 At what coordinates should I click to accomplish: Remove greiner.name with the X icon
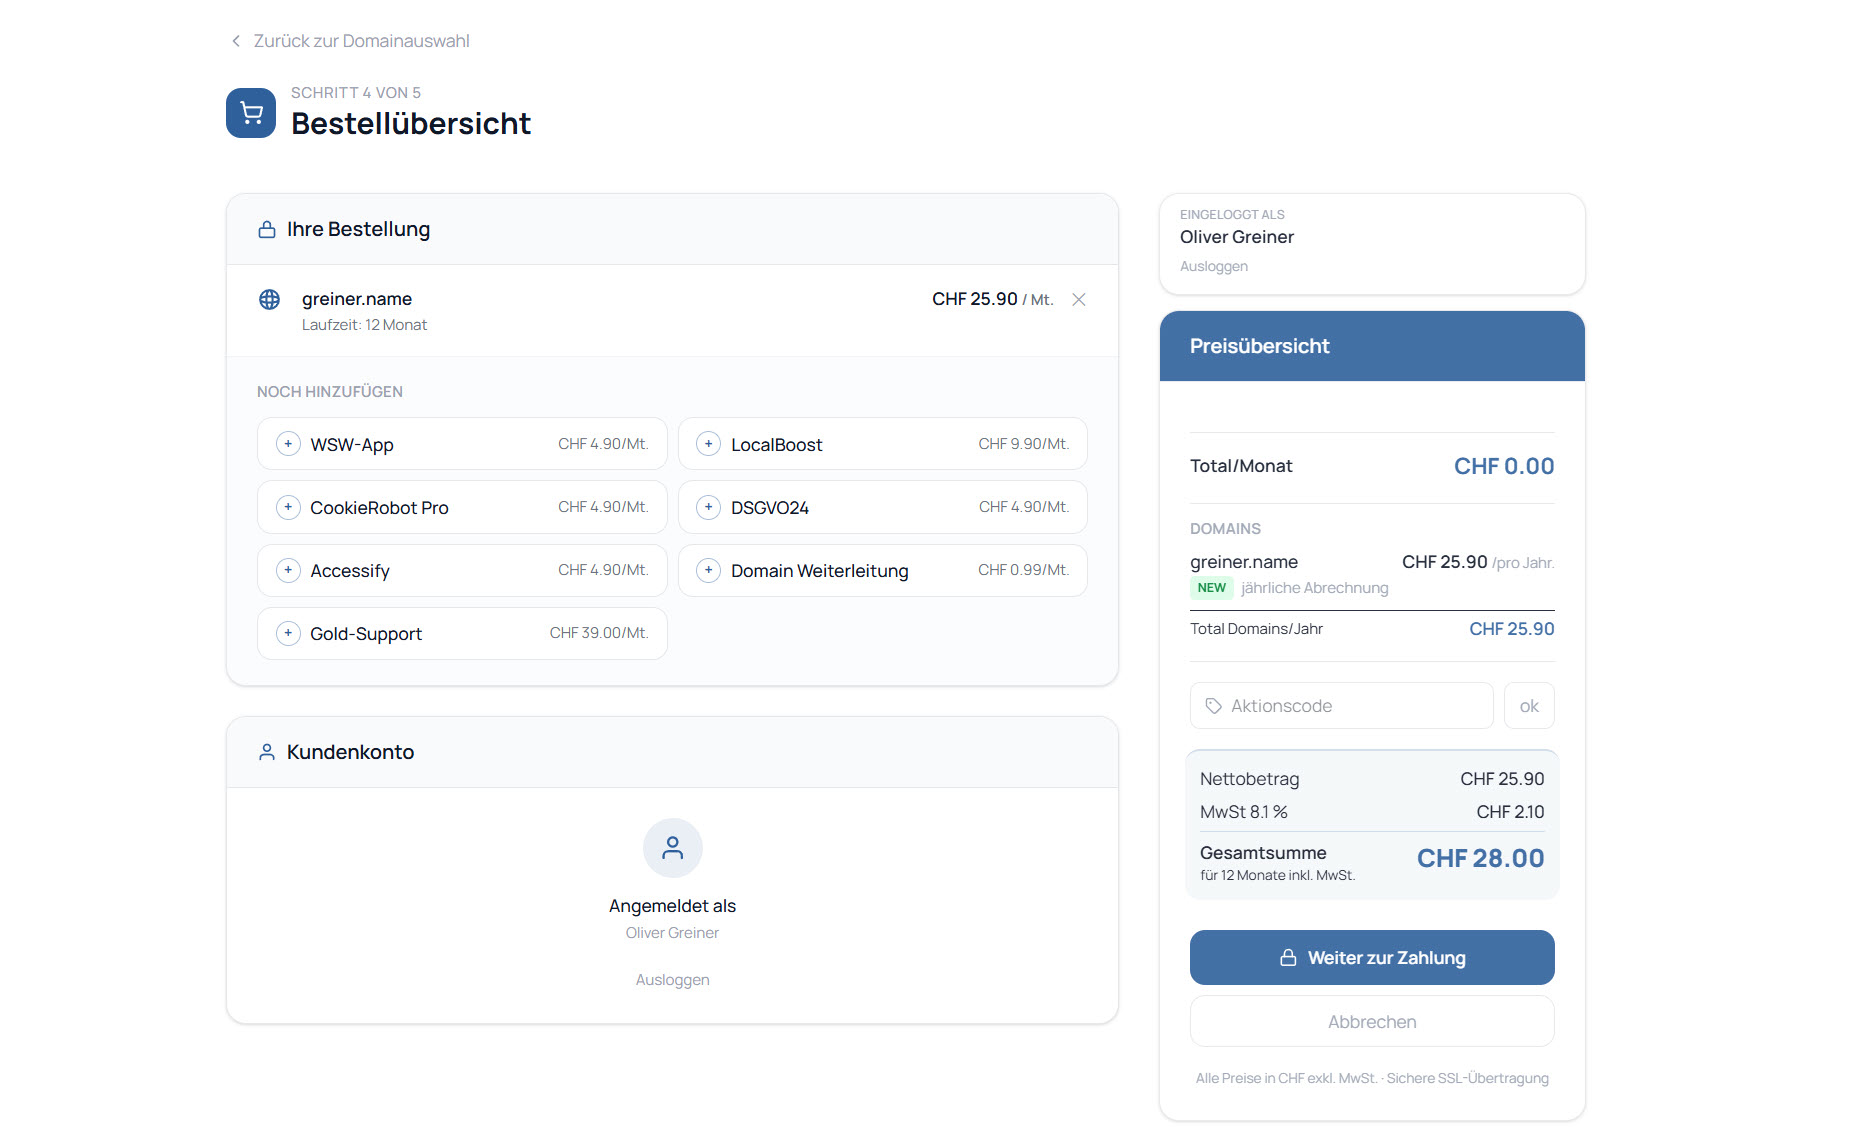pos(1078,300)
